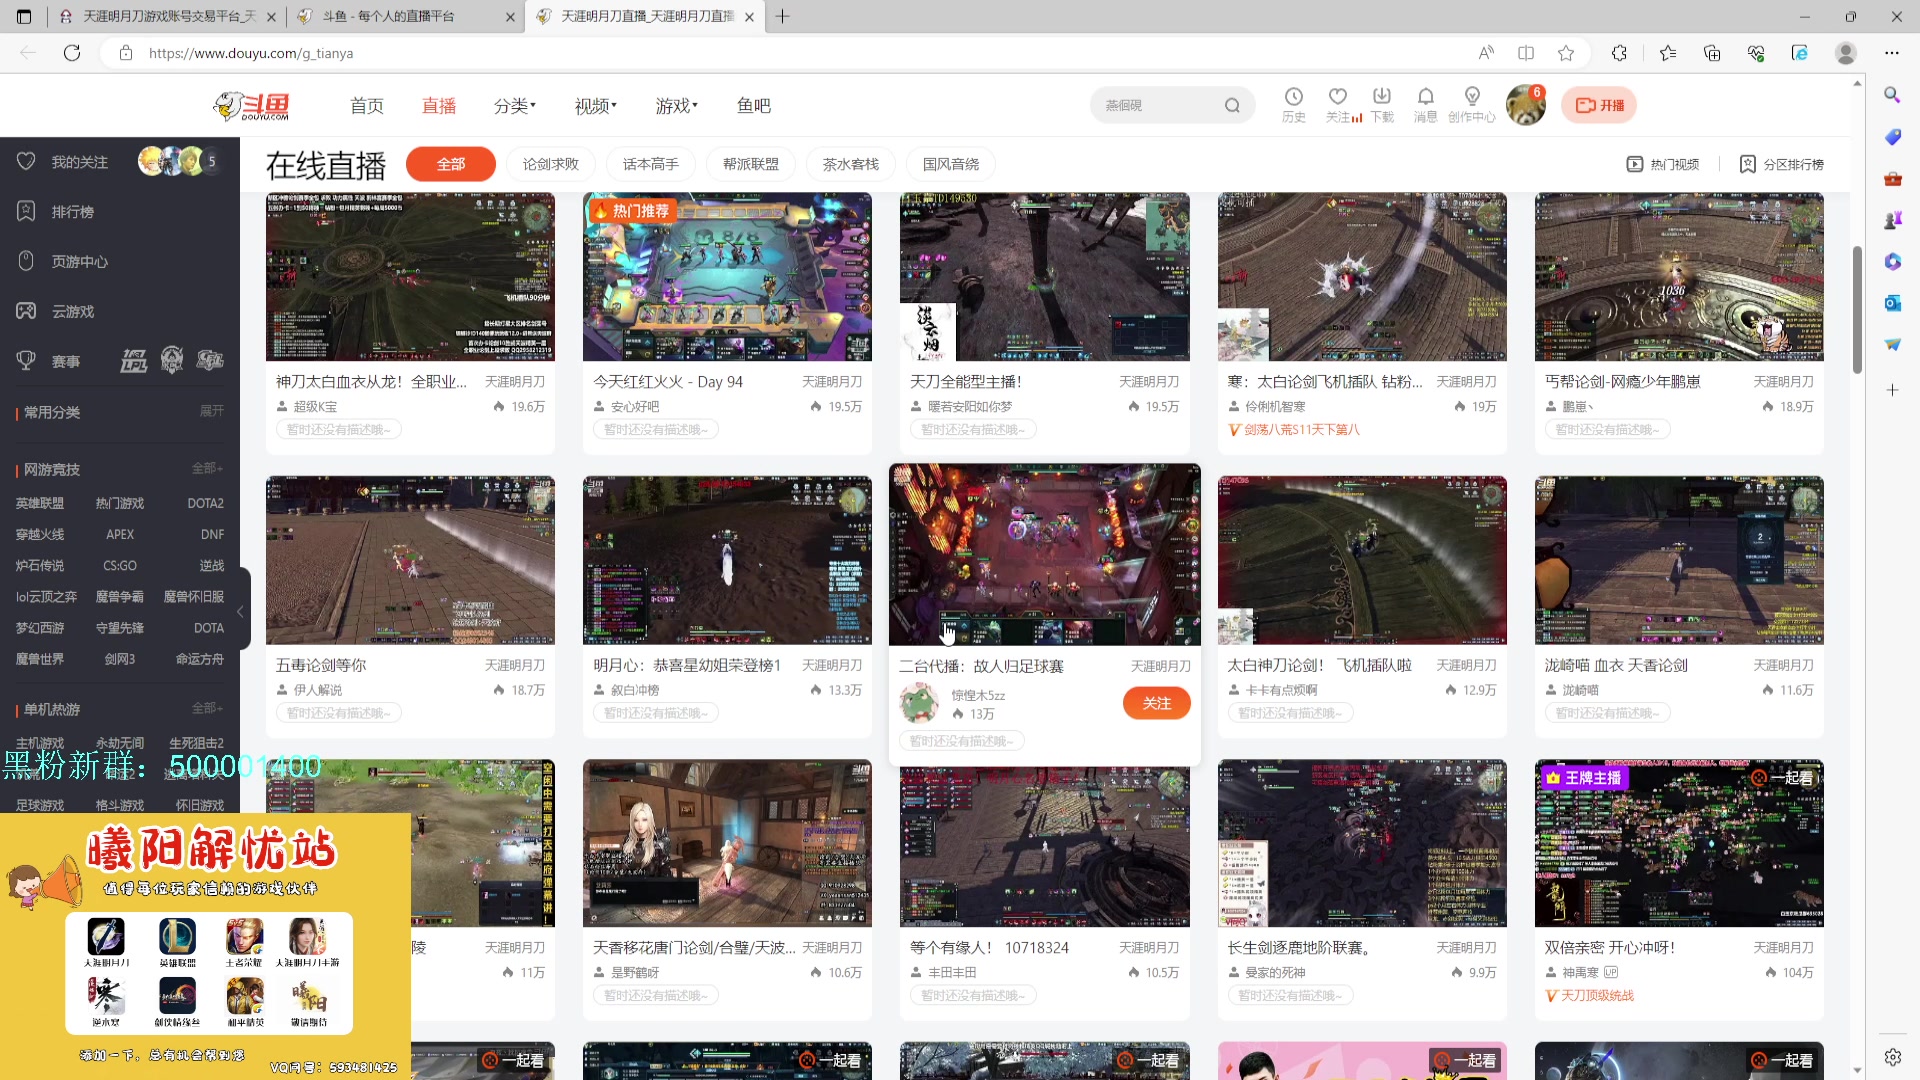Open the 云游戏 gamepad icon in sidebar

click(x=26, y=311)
